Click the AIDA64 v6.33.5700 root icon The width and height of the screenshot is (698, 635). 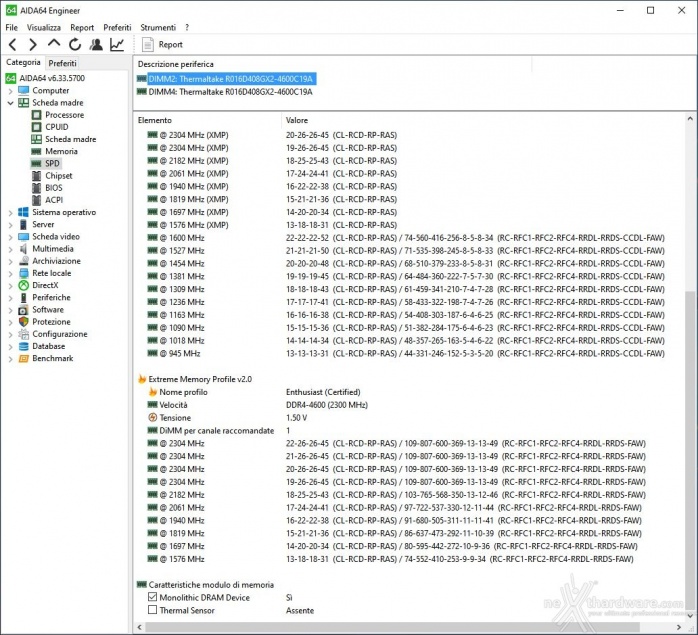tap(11, 78)
